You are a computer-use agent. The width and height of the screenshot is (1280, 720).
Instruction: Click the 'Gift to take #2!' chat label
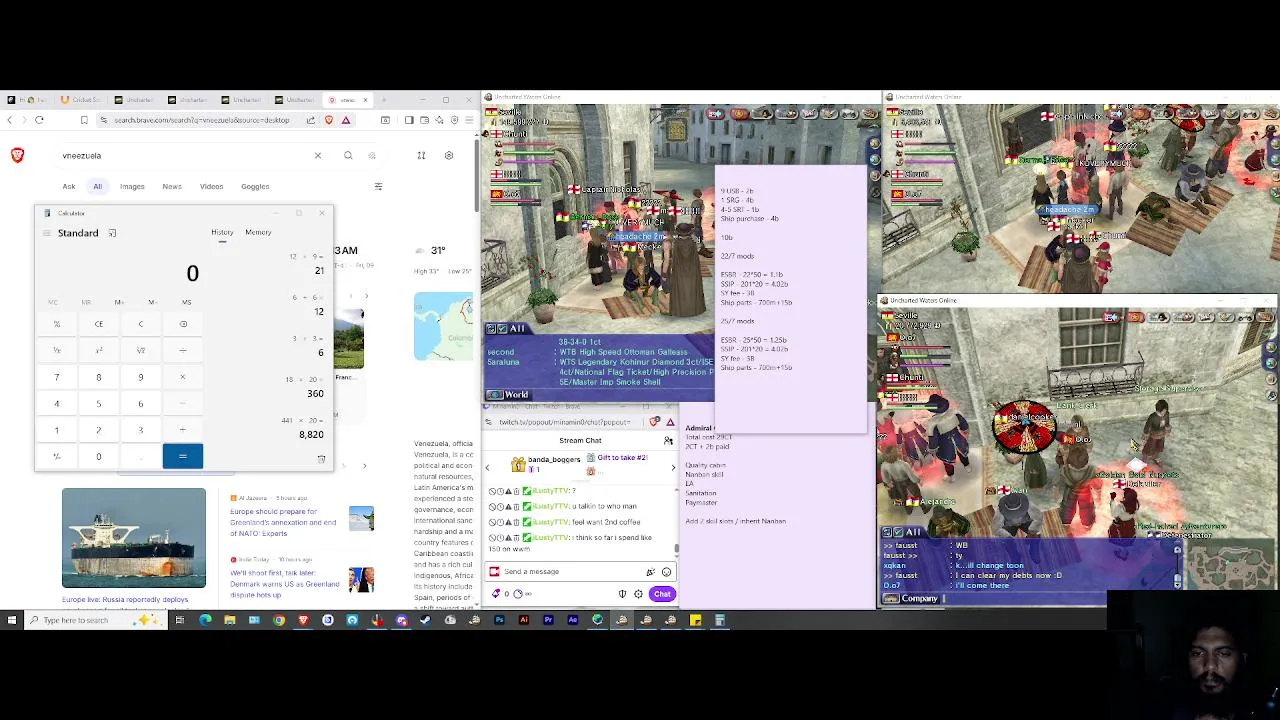pos(622,458)
